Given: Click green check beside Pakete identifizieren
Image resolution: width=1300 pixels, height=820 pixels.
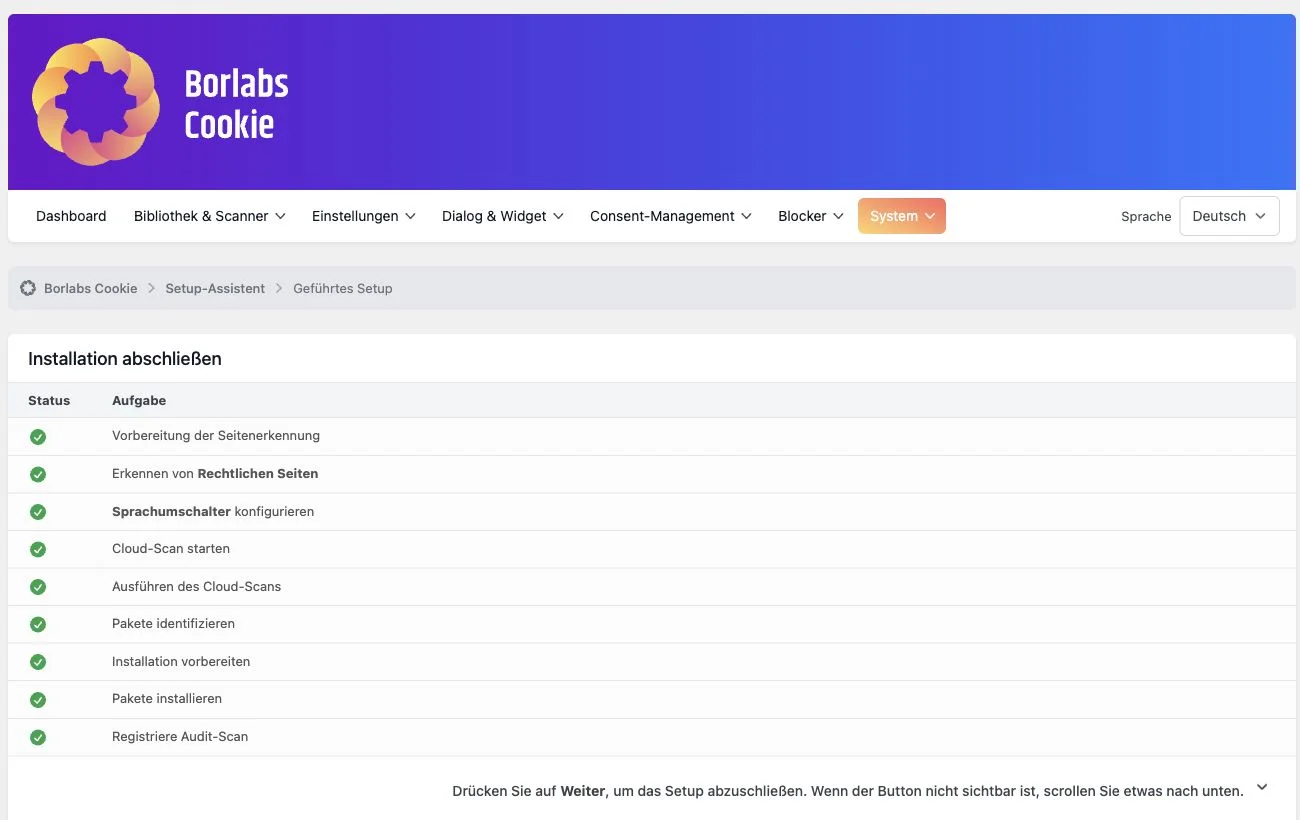Looking at the screenshot, I should click(x=38, y=624).
